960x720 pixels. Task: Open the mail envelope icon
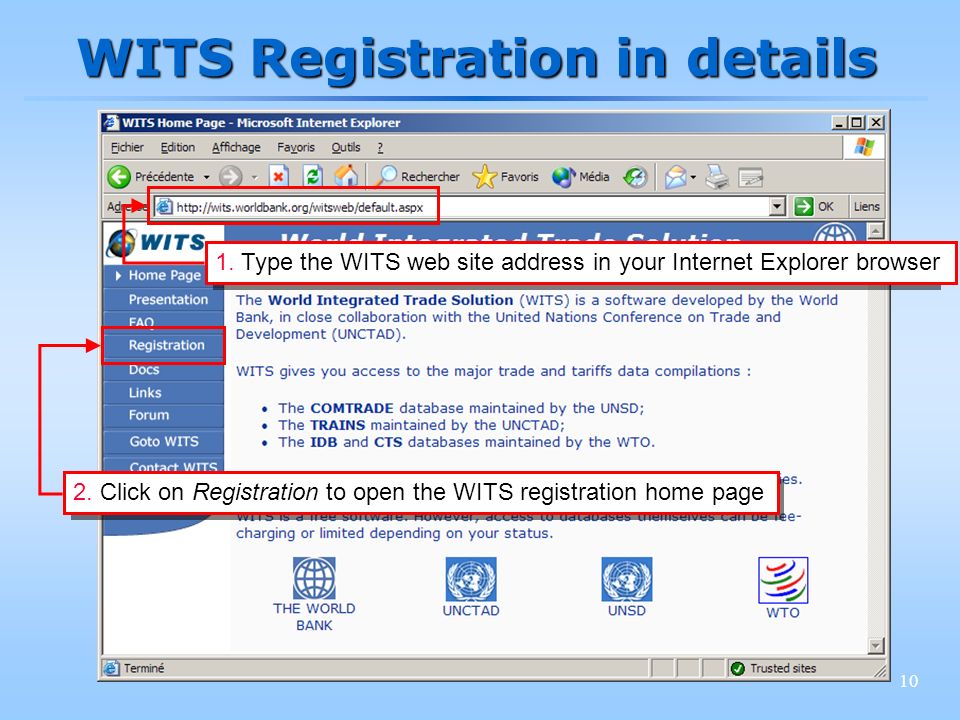(x=675, y=177)
